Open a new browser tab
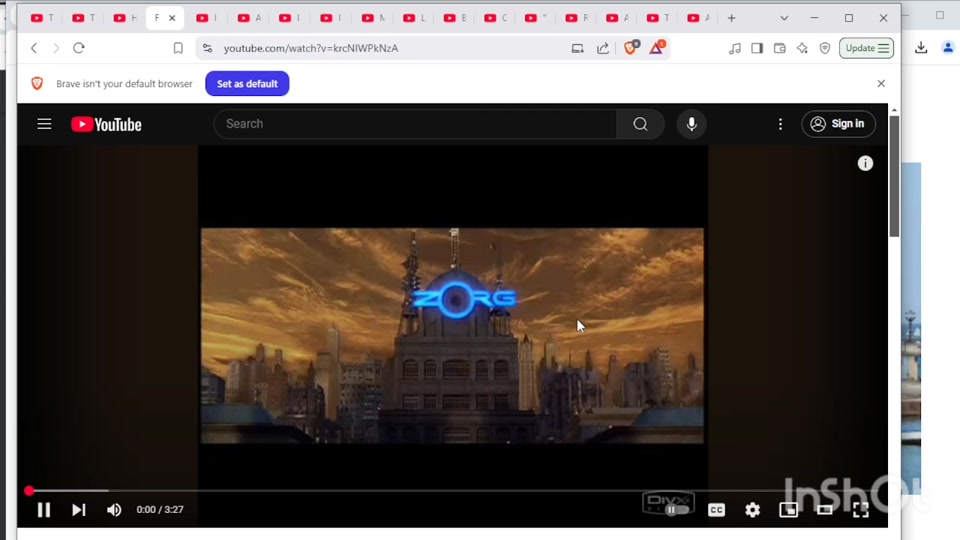Screen dimensions: 960x540 click(x=731, y=18)
